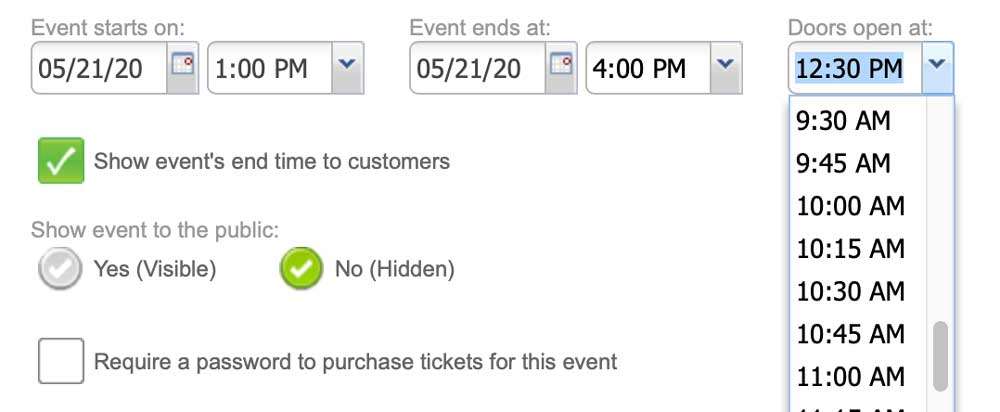Choose 9:30 AM from the doors list
Image resolution: width=1000 pixels, height=412 pixels.
click(858, 121)
